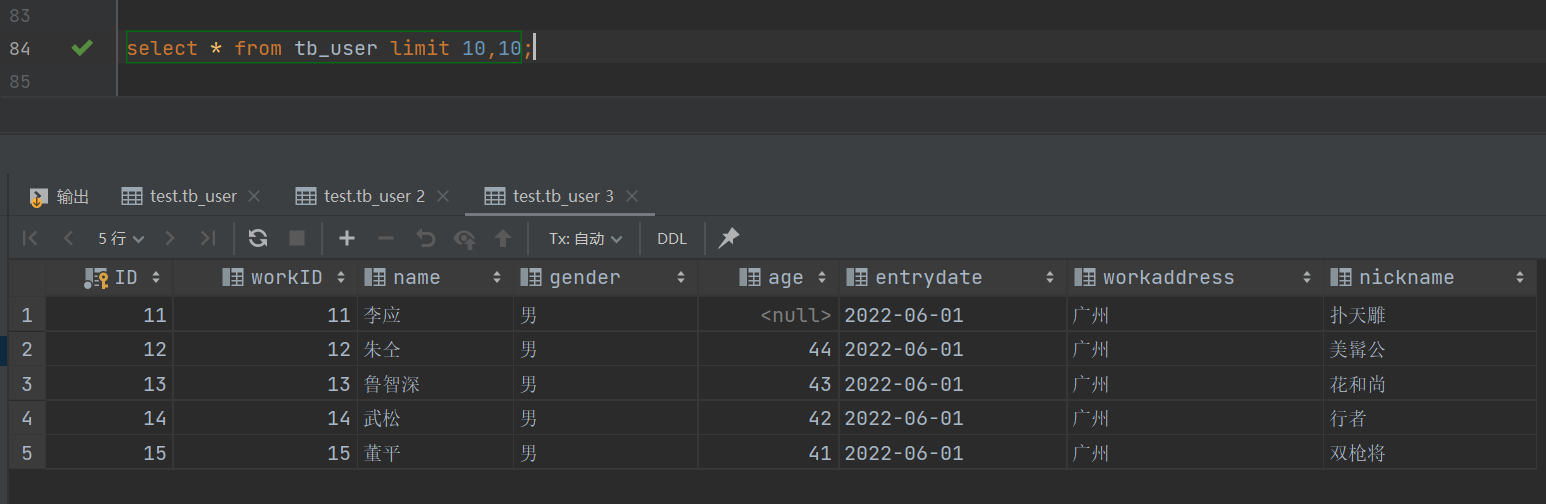This screenshot has width=1546, height=504.
Task: Close the test.tb_user 3 tab
Action: click(x=631, y=196)
